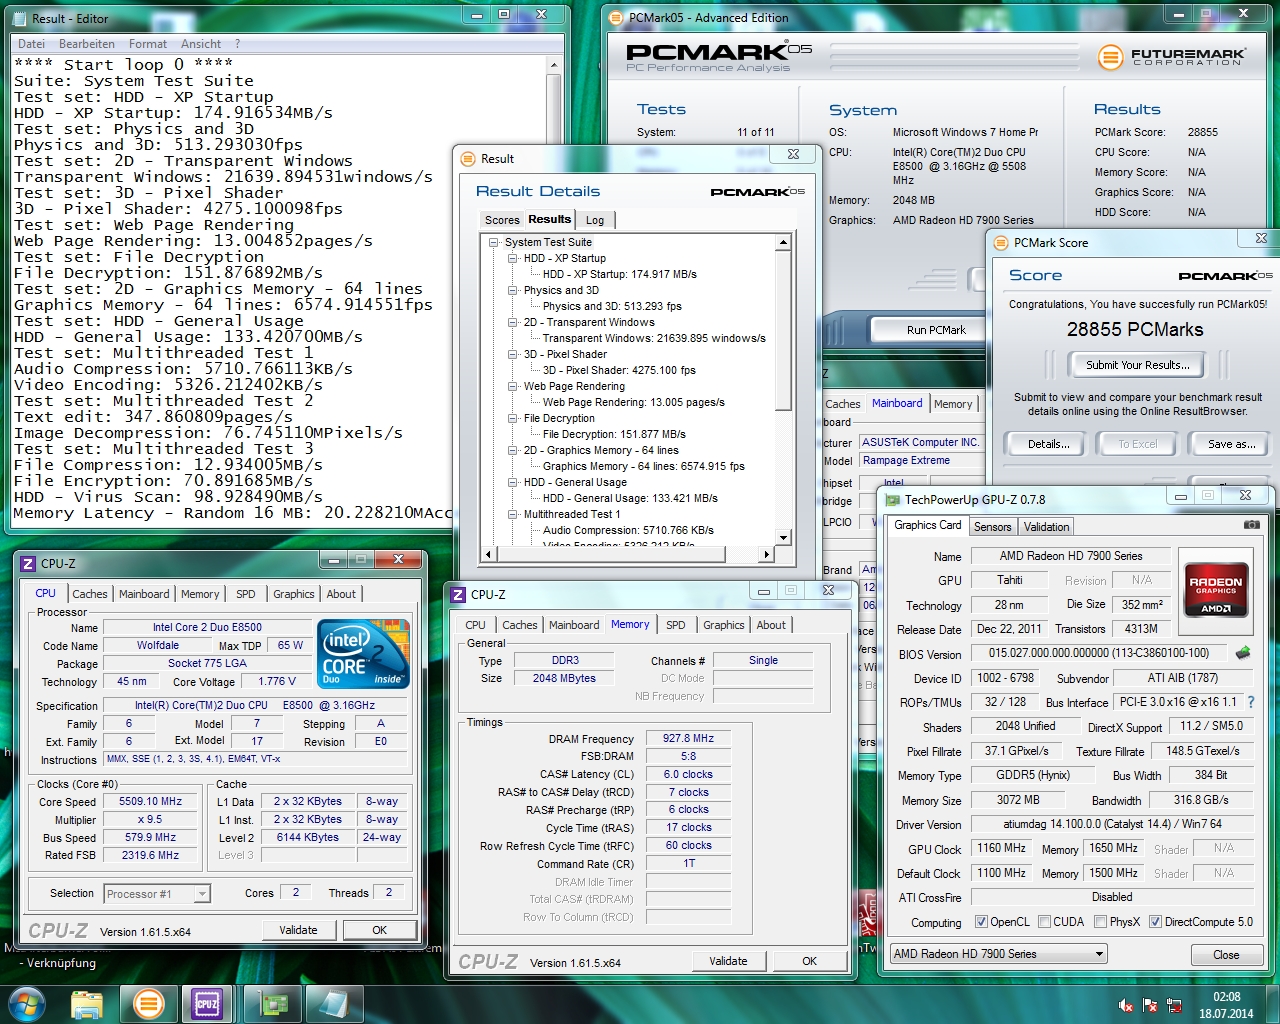
Task: Save the BIOS with GPU-Z chip icon
Action: tap(1243, 653)
